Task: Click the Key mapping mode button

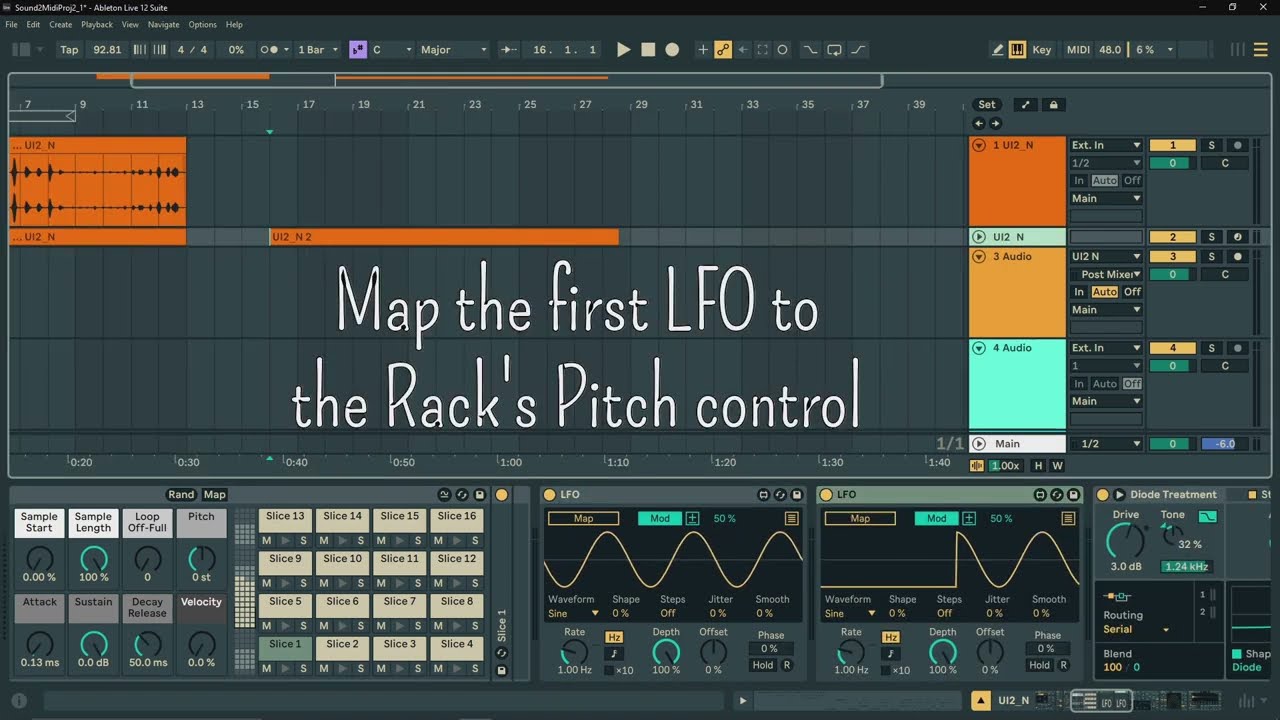Action: [x=1042, y=50]
